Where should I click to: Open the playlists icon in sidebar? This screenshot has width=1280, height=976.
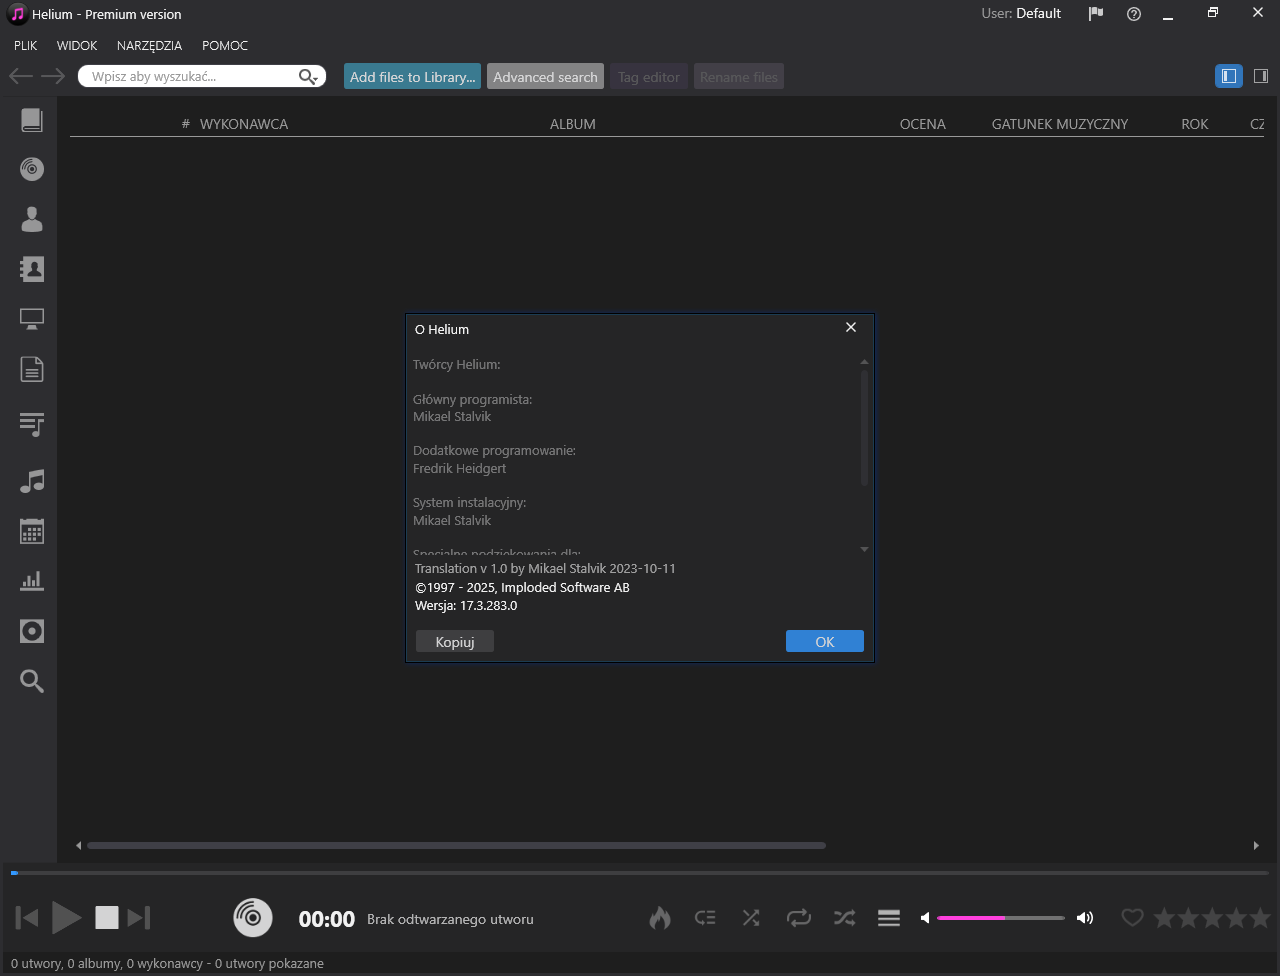32,425
